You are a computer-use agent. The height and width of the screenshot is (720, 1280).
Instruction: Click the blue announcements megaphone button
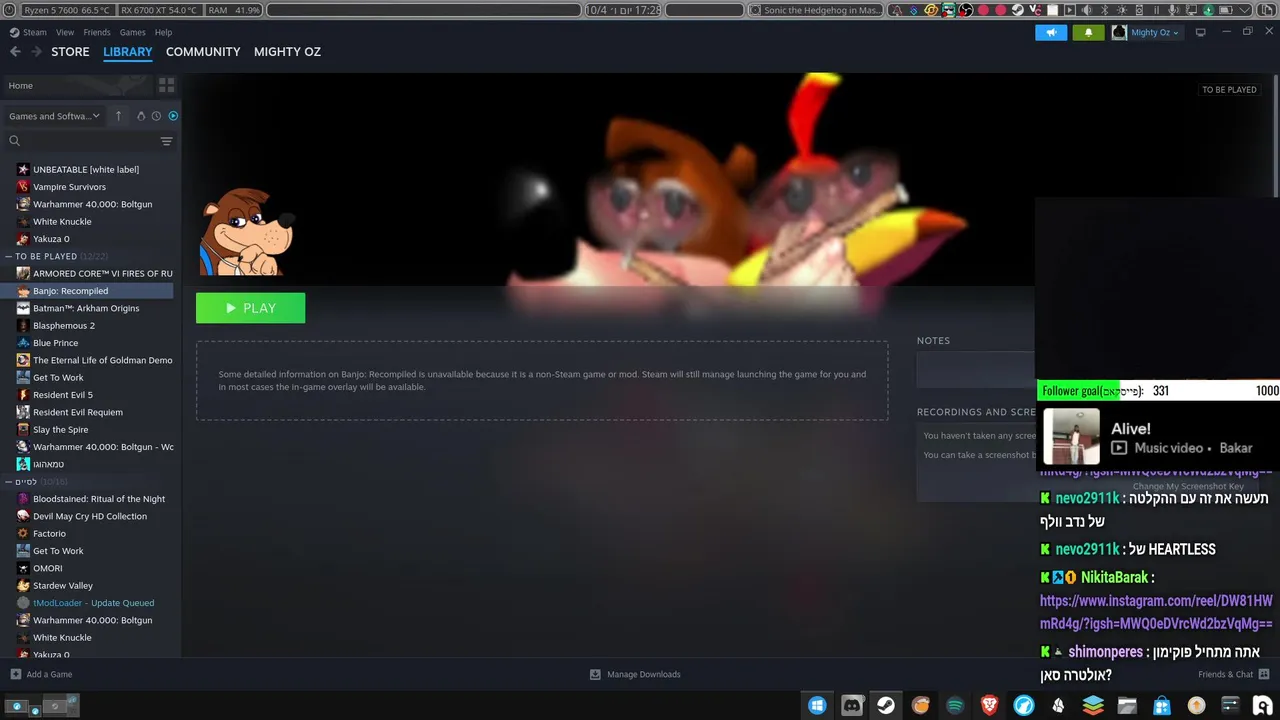point(1051,32)
